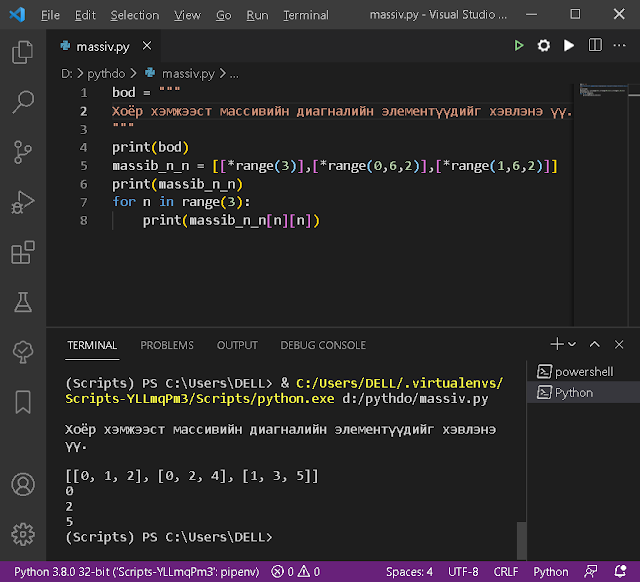The width and height of the screenshot is (640, 582).
Task: Open the View menu
Action: 187,15
